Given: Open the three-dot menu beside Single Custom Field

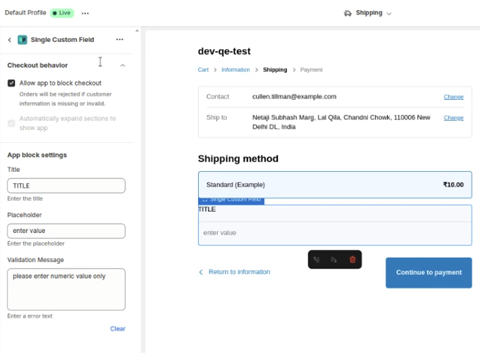Looking at the screenshot, I should pyautogui.click(x=120, y=39).
